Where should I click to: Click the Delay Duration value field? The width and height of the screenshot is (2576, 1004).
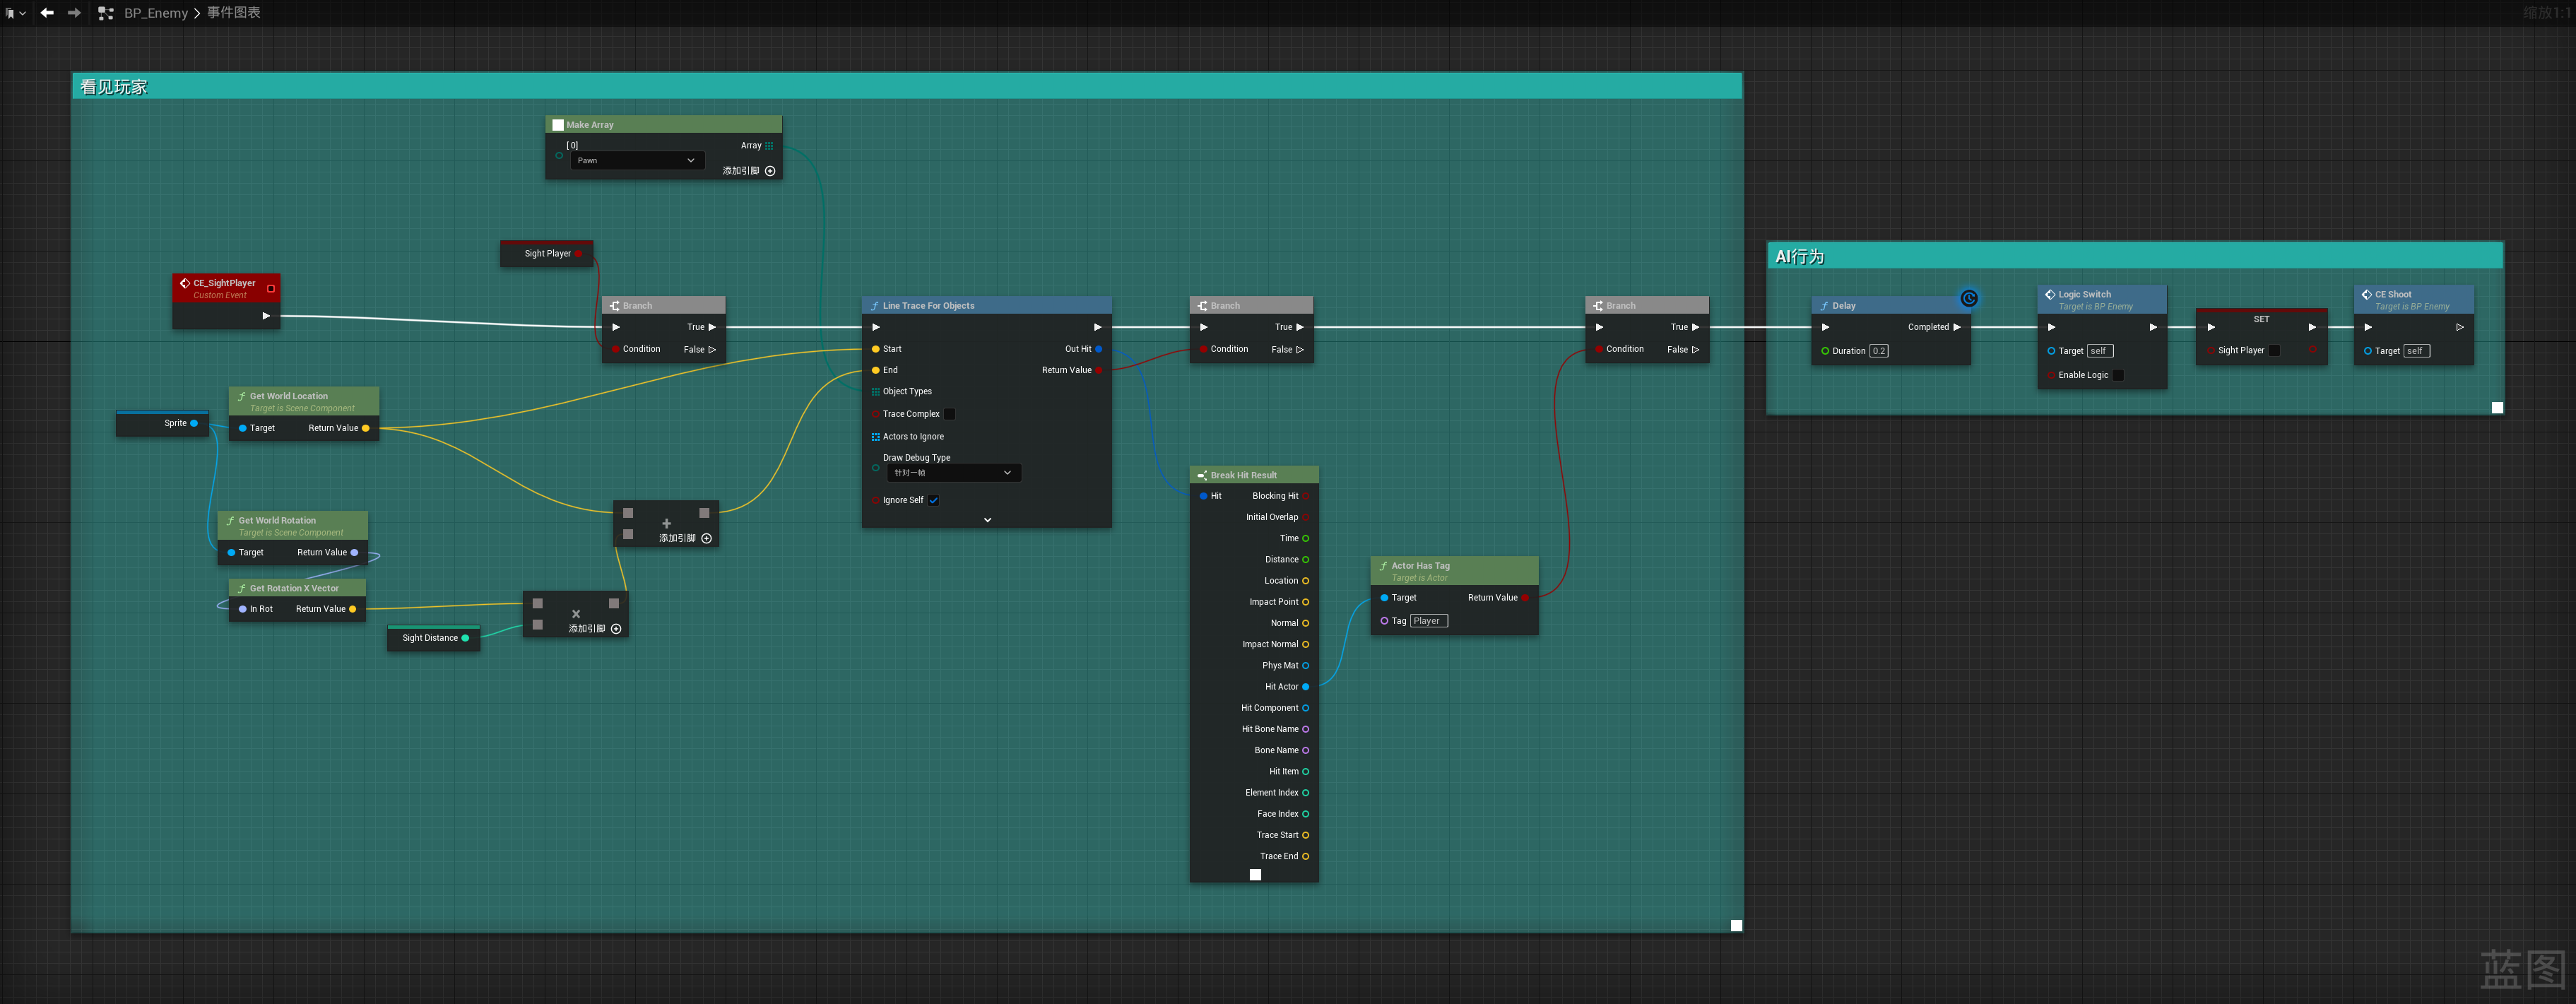click(x=1878, y=351)
